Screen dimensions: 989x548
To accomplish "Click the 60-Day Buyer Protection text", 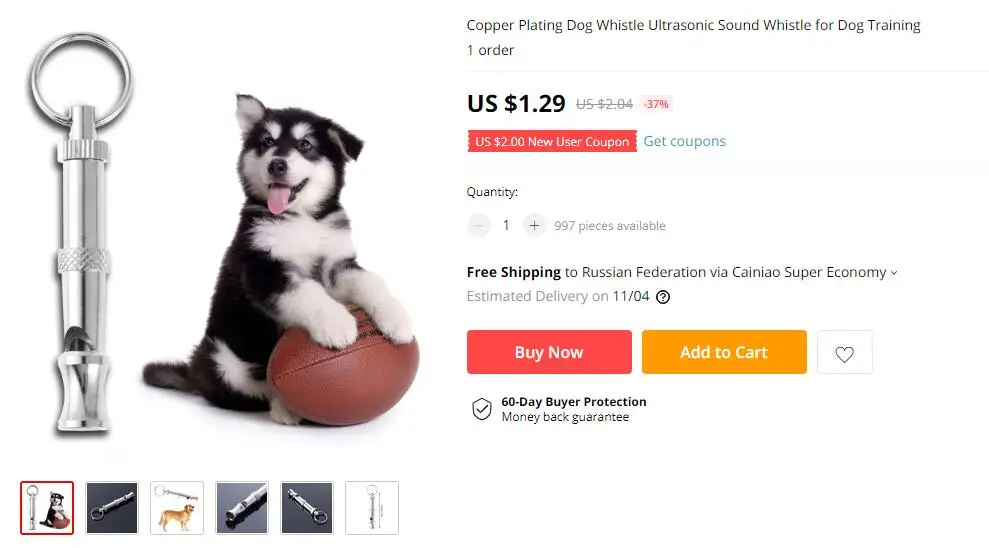I will click(573, 402).
